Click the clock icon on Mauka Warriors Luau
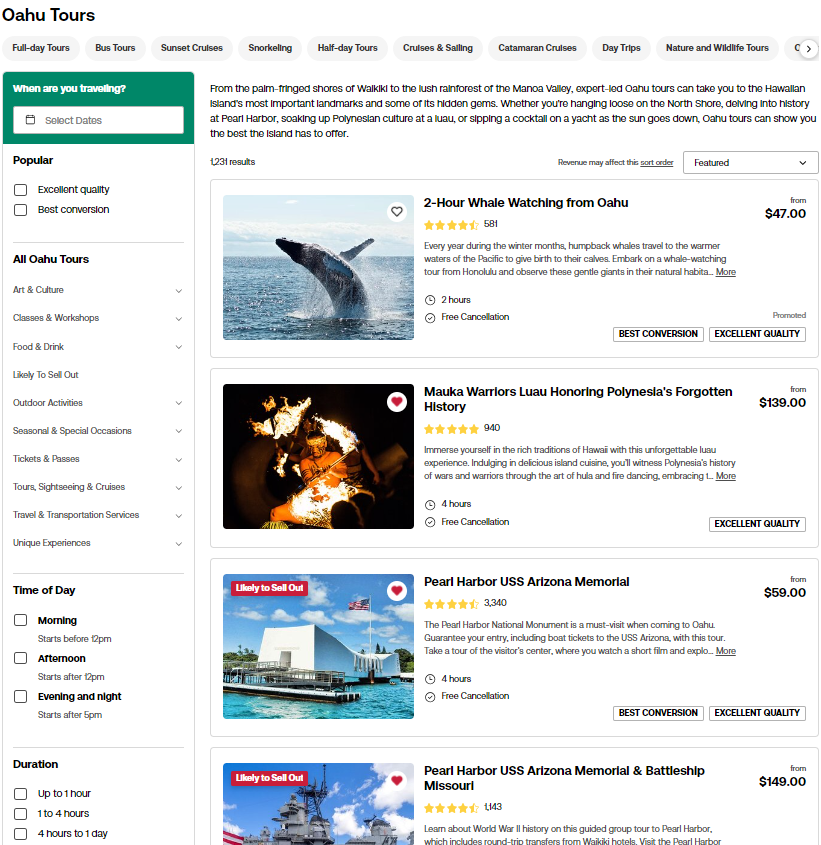 (430, 505)
